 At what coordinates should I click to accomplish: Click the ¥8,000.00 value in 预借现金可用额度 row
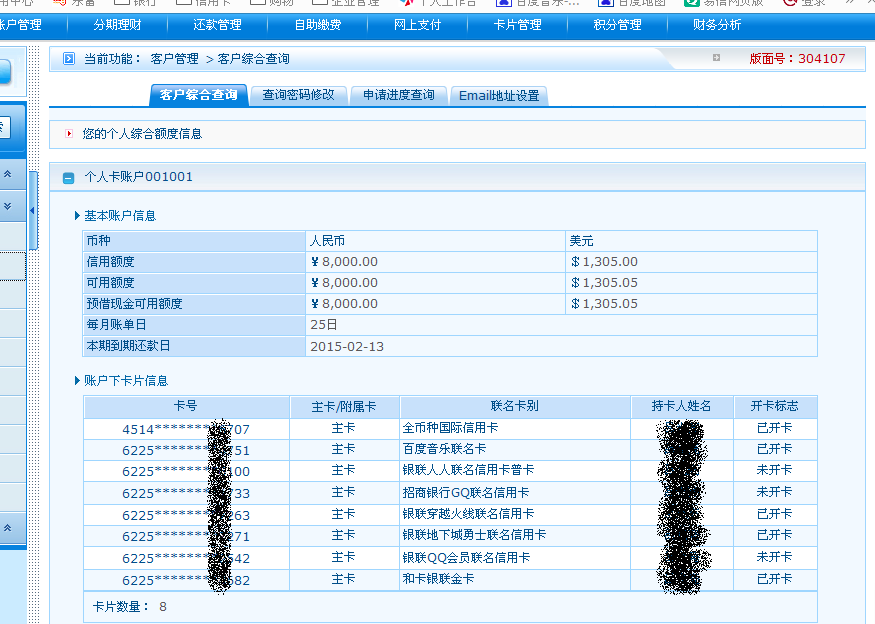tap(344, 304)
